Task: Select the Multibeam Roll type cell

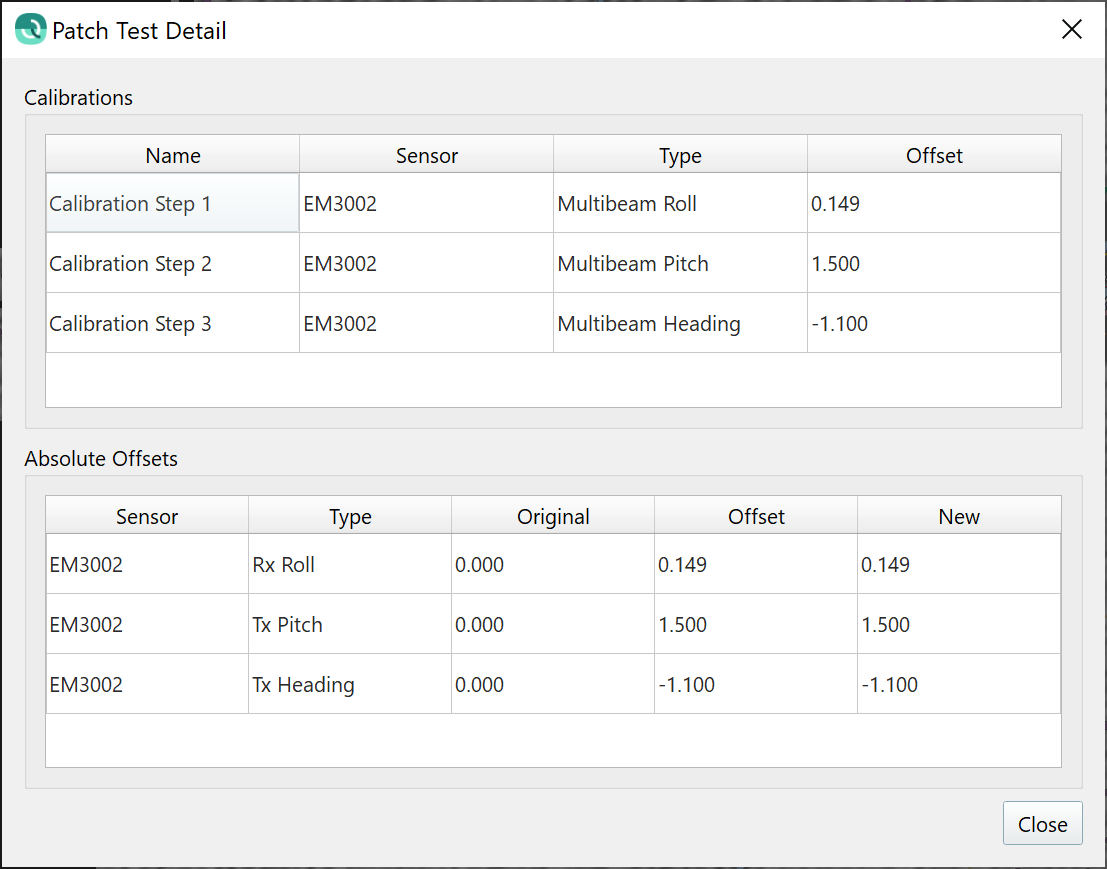Action: coord(627,204)
